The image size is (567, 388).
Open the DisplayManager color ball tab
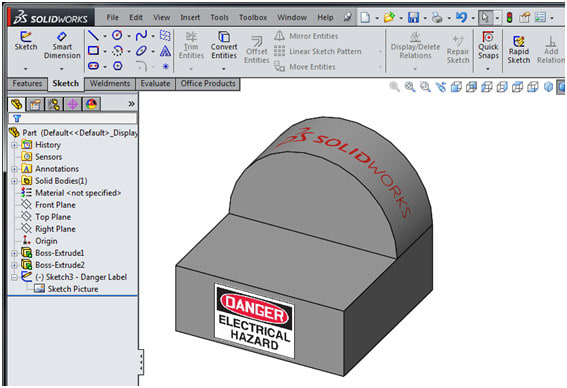point(91,105)
